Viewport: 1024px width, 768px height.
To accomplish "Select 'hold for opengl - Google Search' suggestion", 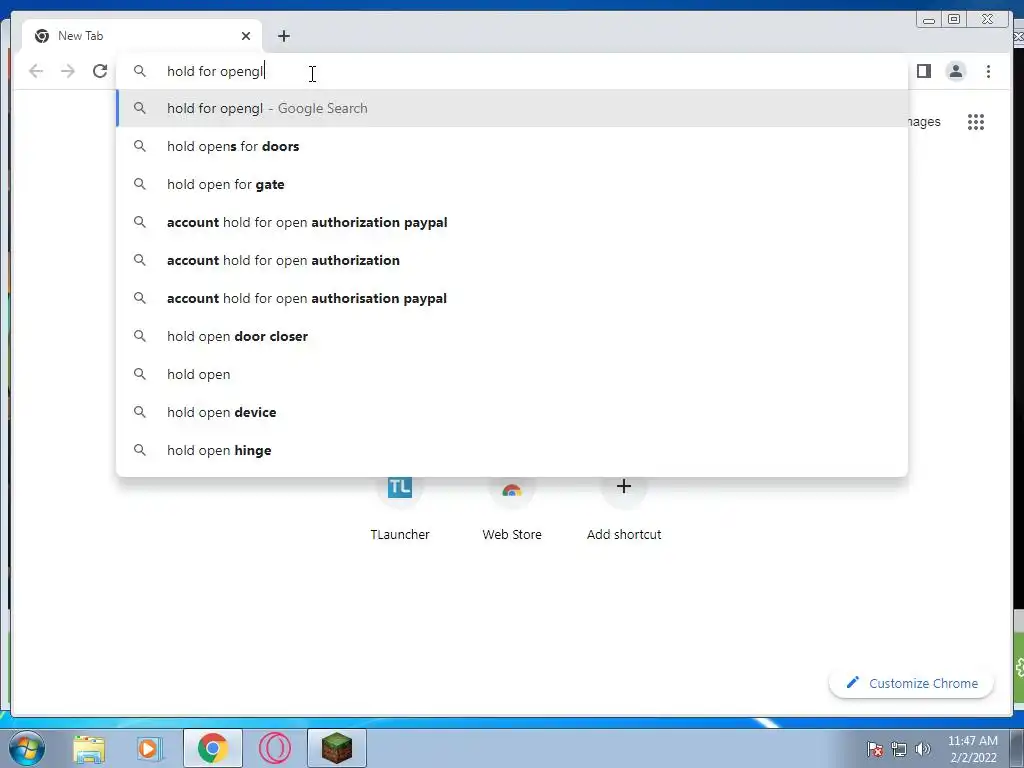I will click(x=512, y=108).
